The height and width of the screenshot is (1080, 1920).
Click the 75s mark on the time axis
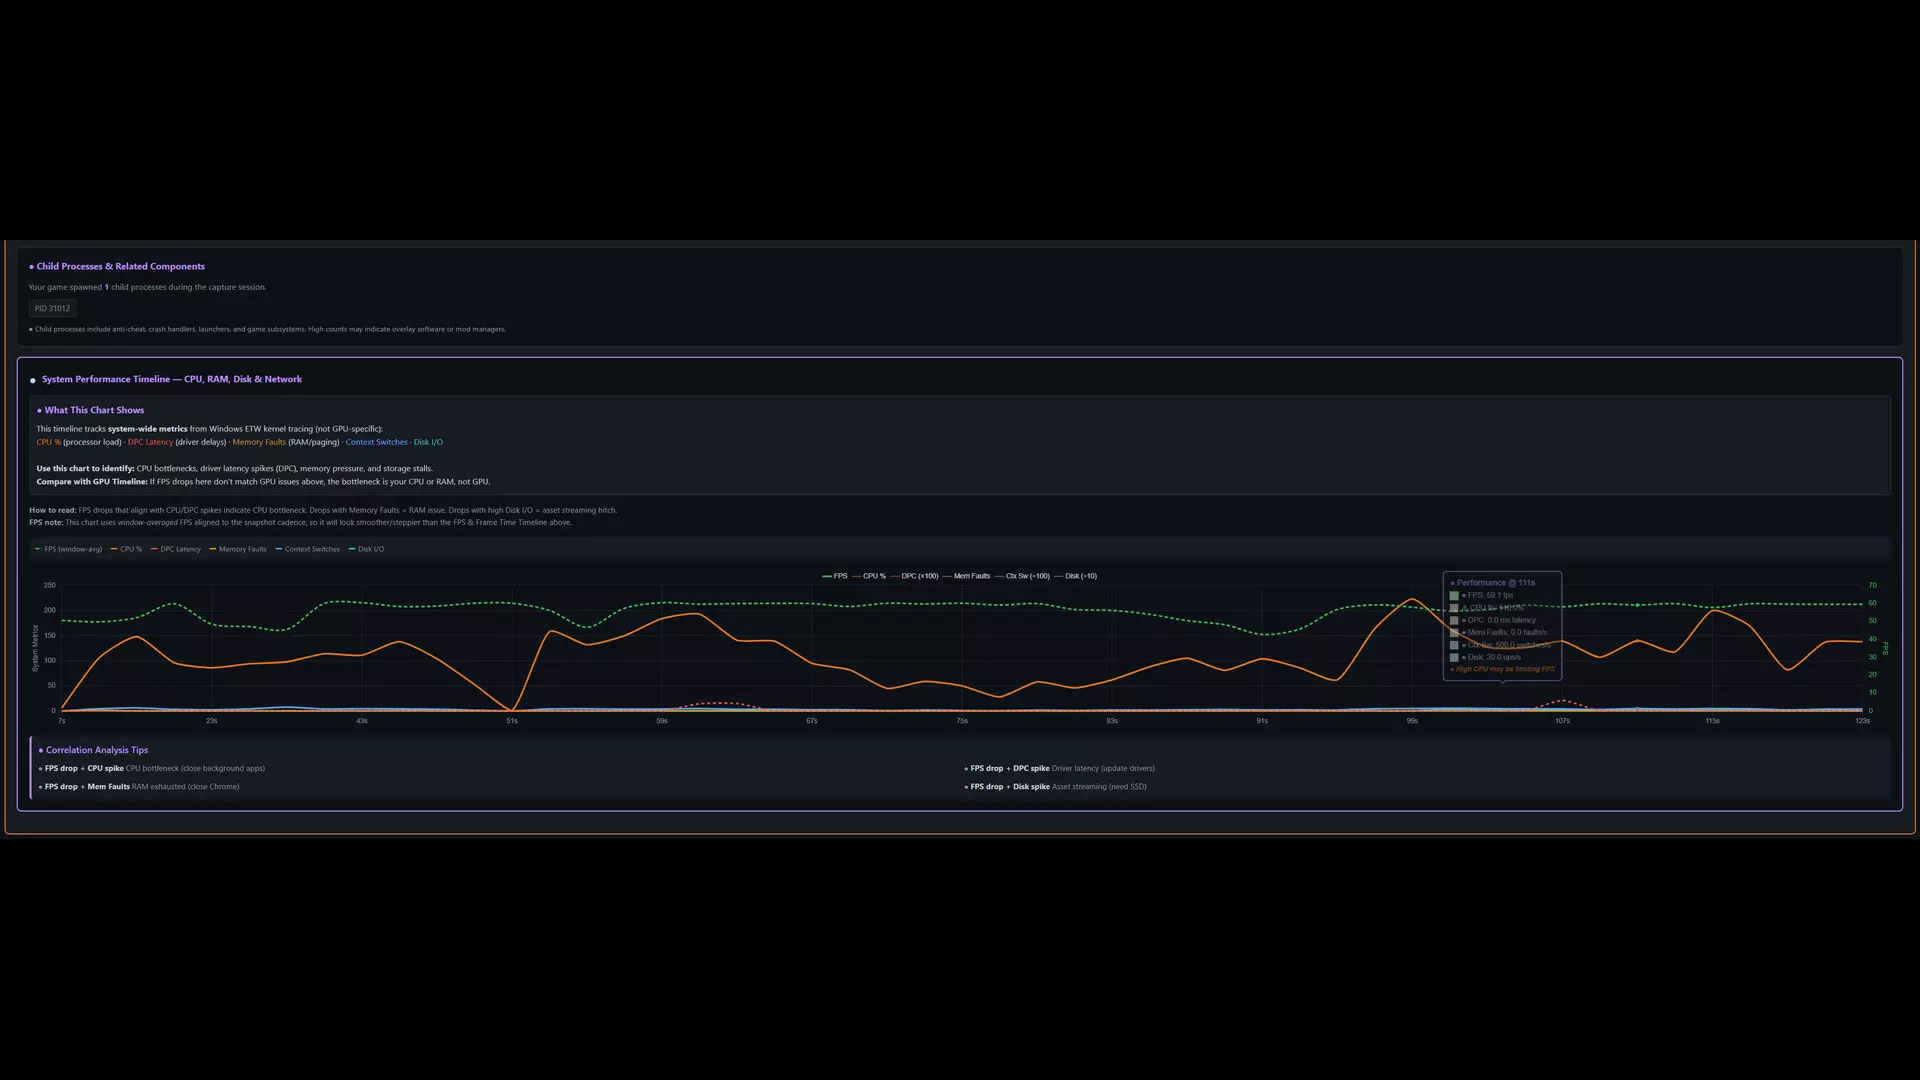(962, 721)
